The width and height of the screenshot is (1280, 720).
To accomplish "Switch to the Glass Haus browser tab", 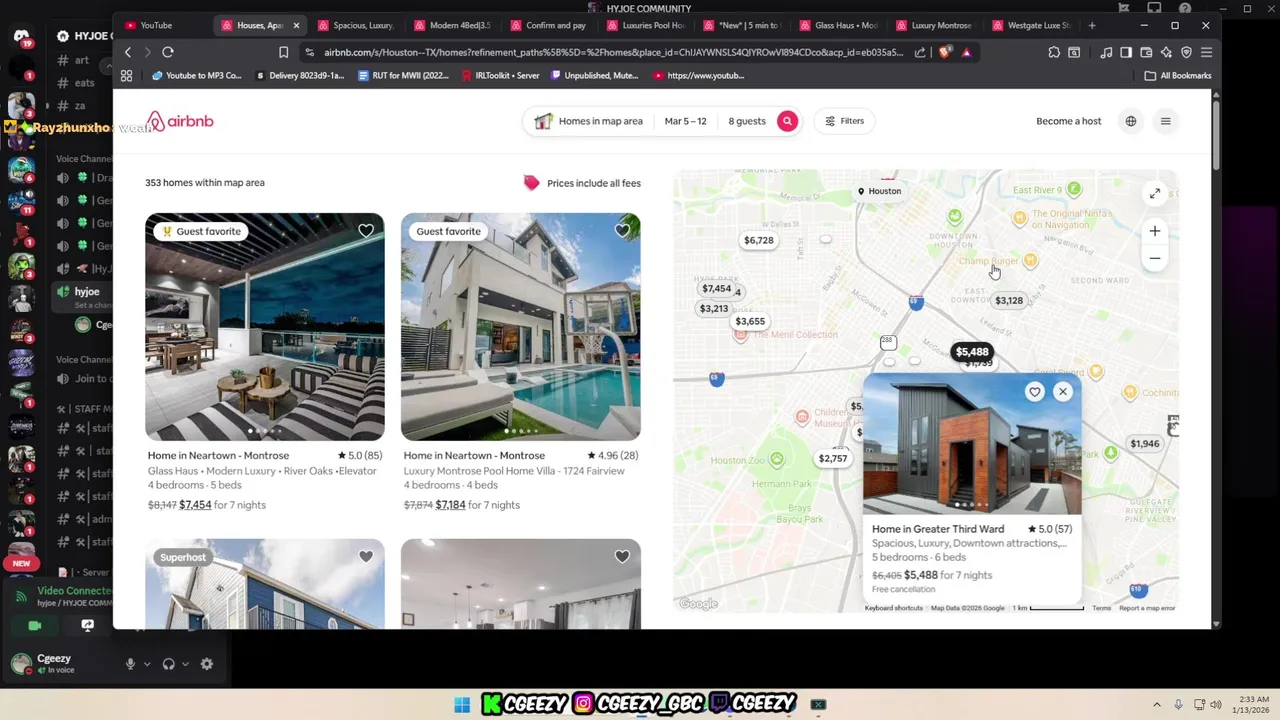I will click(840, 25).
